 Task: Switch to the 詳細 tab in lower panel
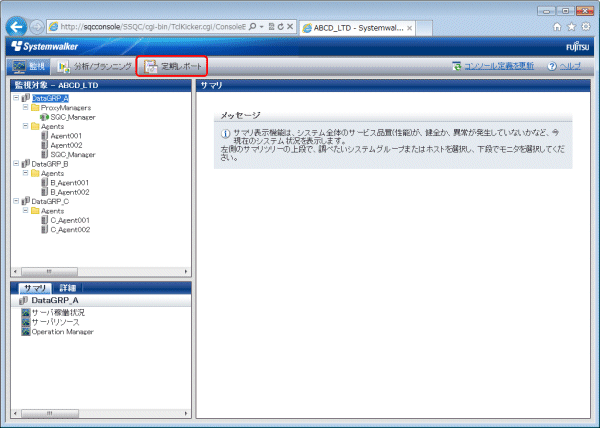(x=68, y=288)
